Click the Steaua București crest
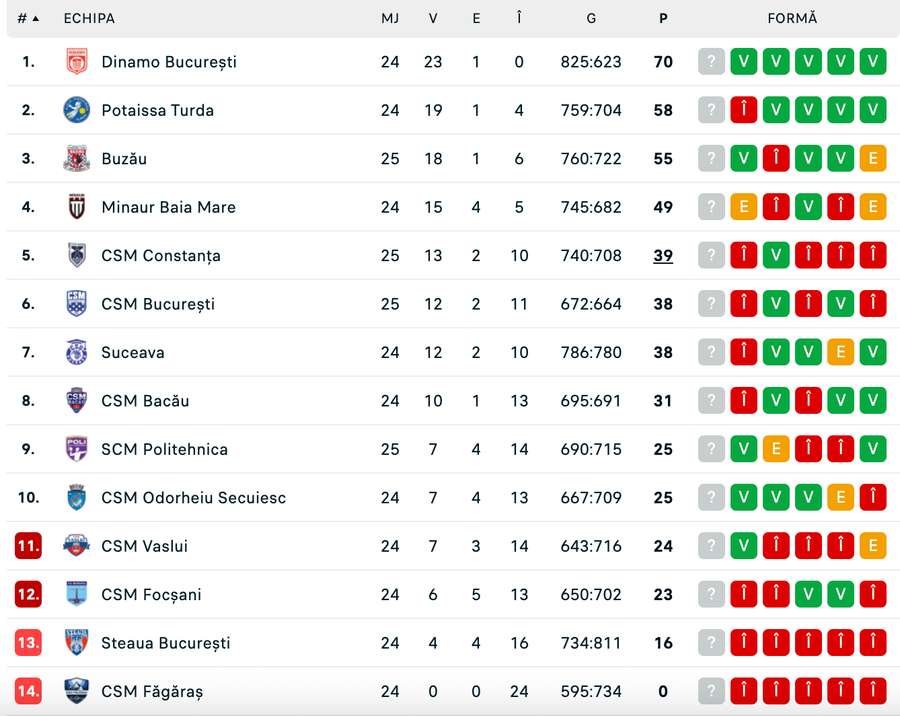900x716 pixels. click(x=76, y=643)
